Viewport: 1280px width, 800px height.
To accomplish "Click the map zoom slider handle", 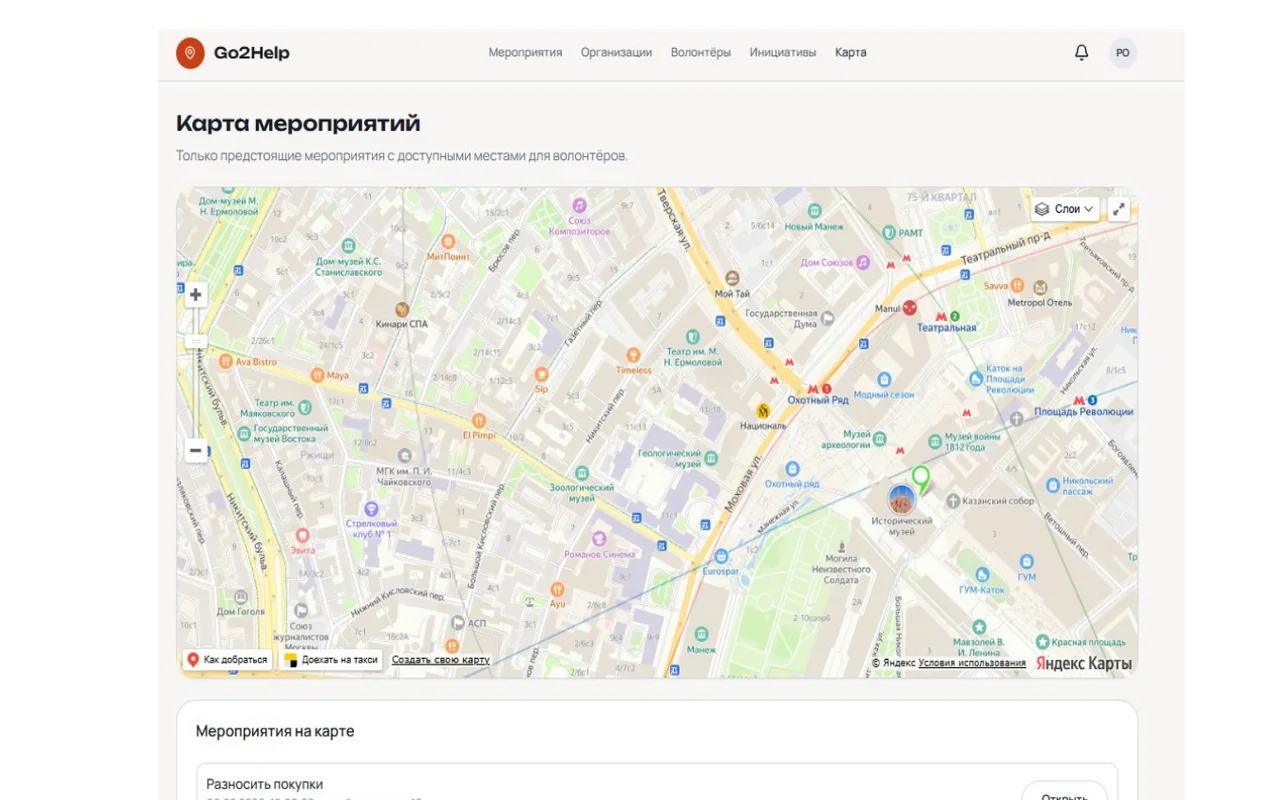I will [x=196, y=342].
